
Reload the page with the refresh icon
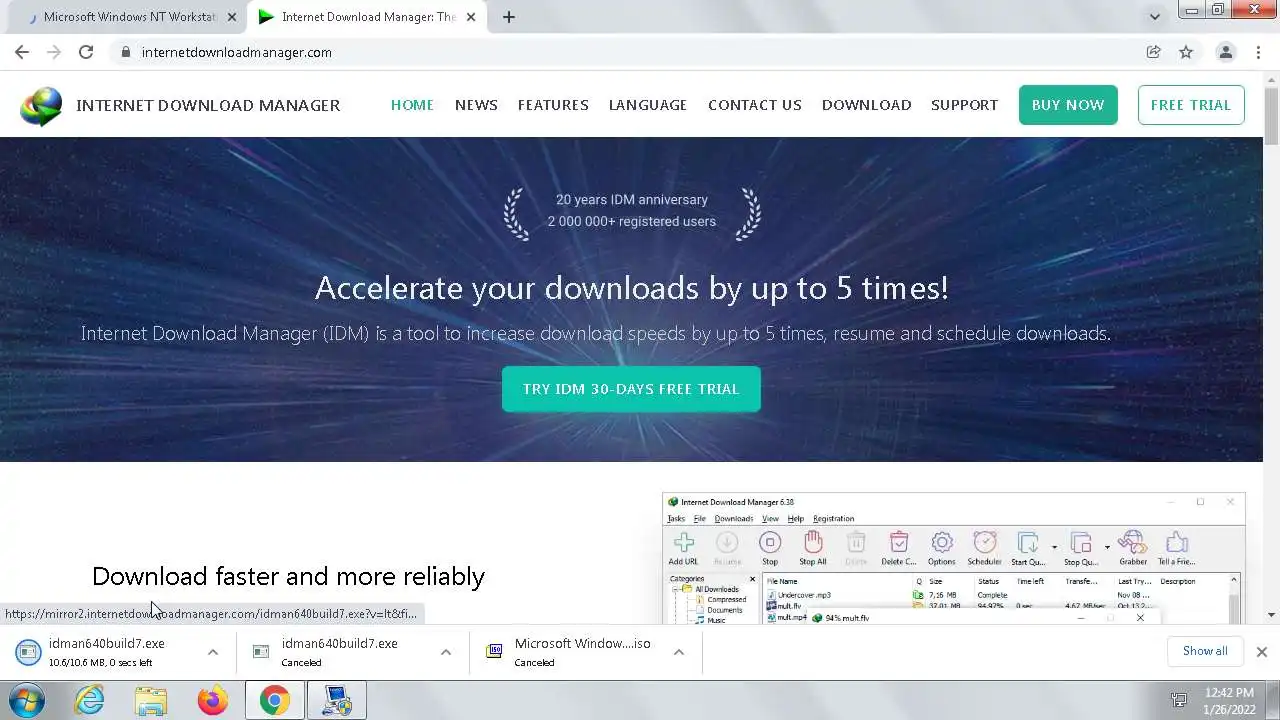click(86, 52)
